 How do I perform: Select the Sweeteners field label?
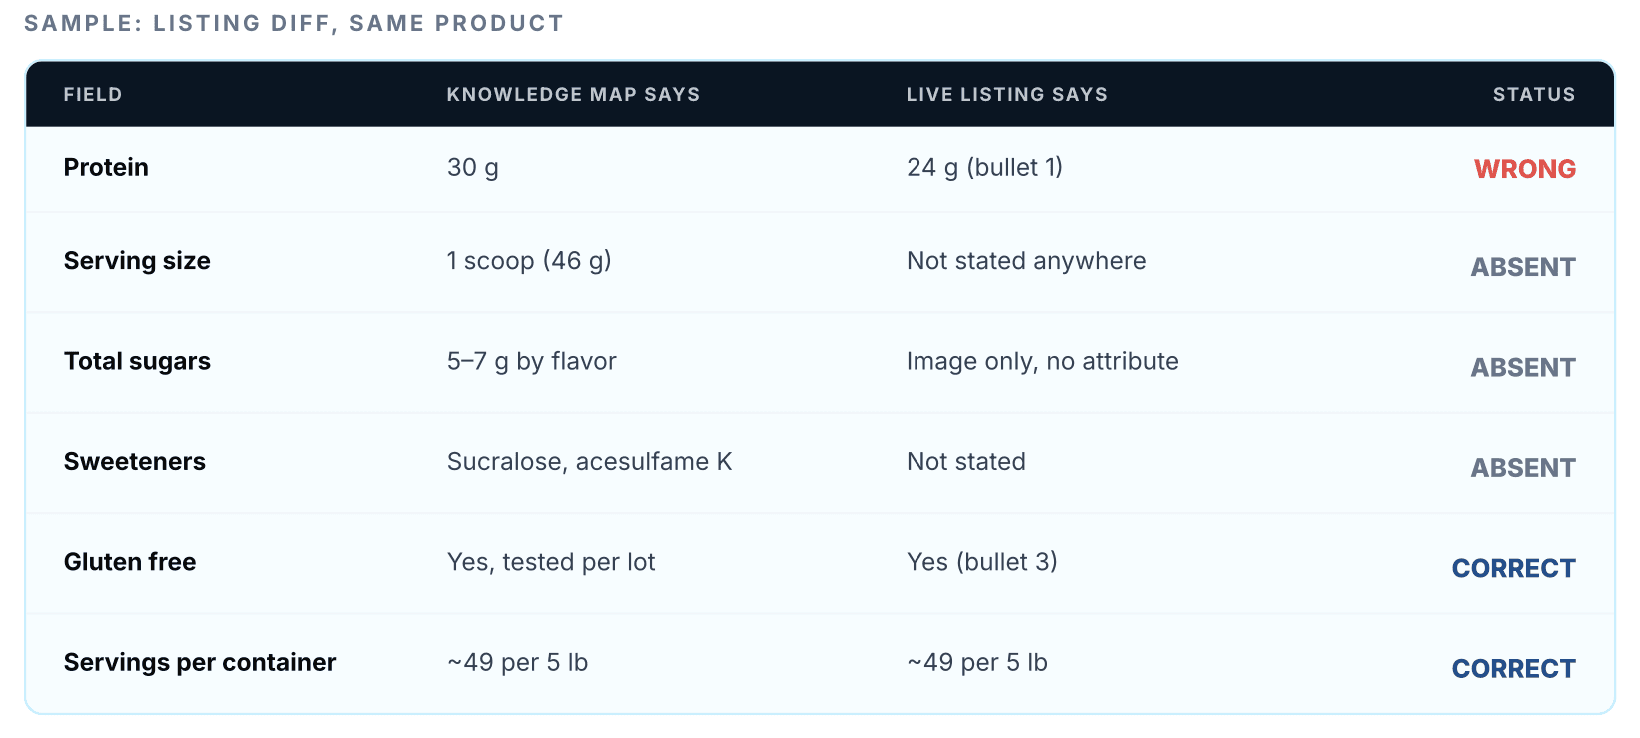click(x=135, y=461)
